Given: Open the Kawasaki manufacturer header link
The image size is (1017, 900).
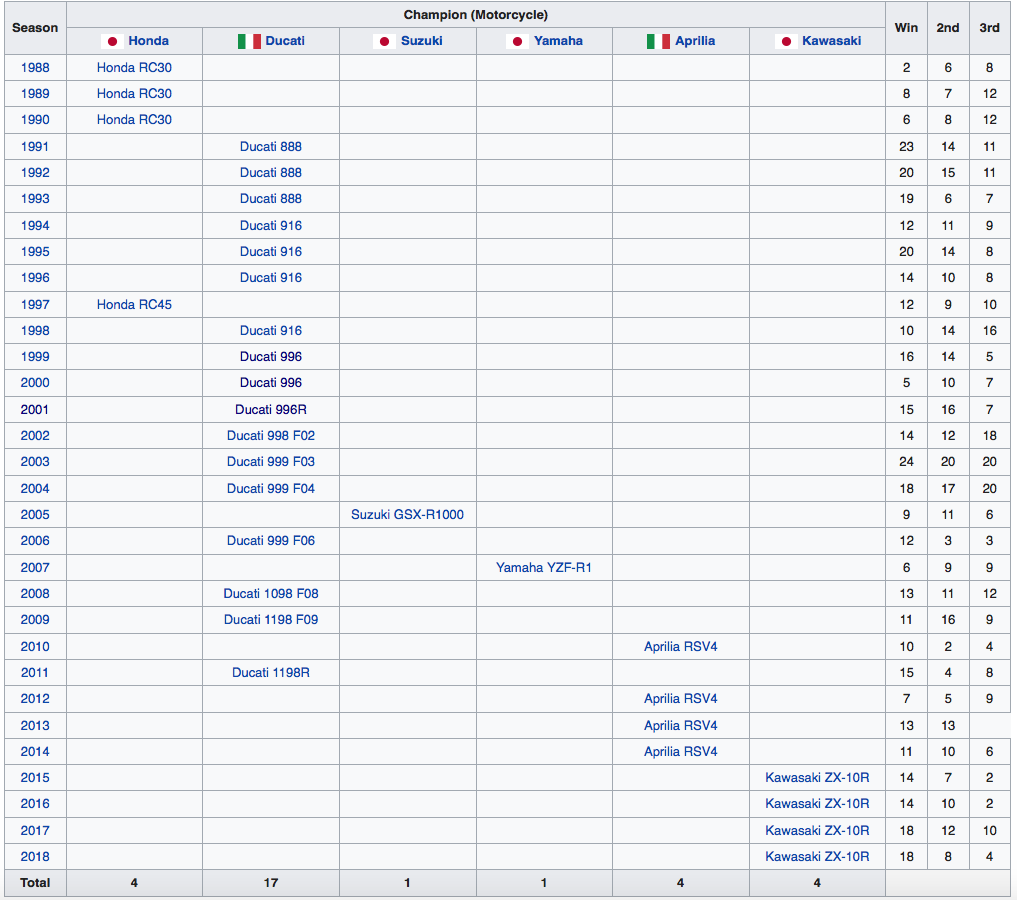Looking at the screenshot, I should (831, 41).
